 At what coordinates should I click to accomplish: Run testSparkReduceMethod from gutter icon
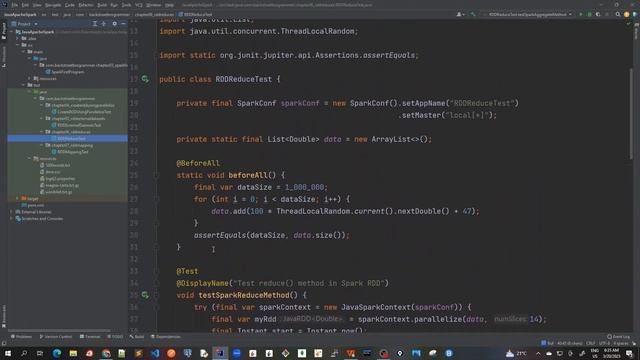coord(145,295)
